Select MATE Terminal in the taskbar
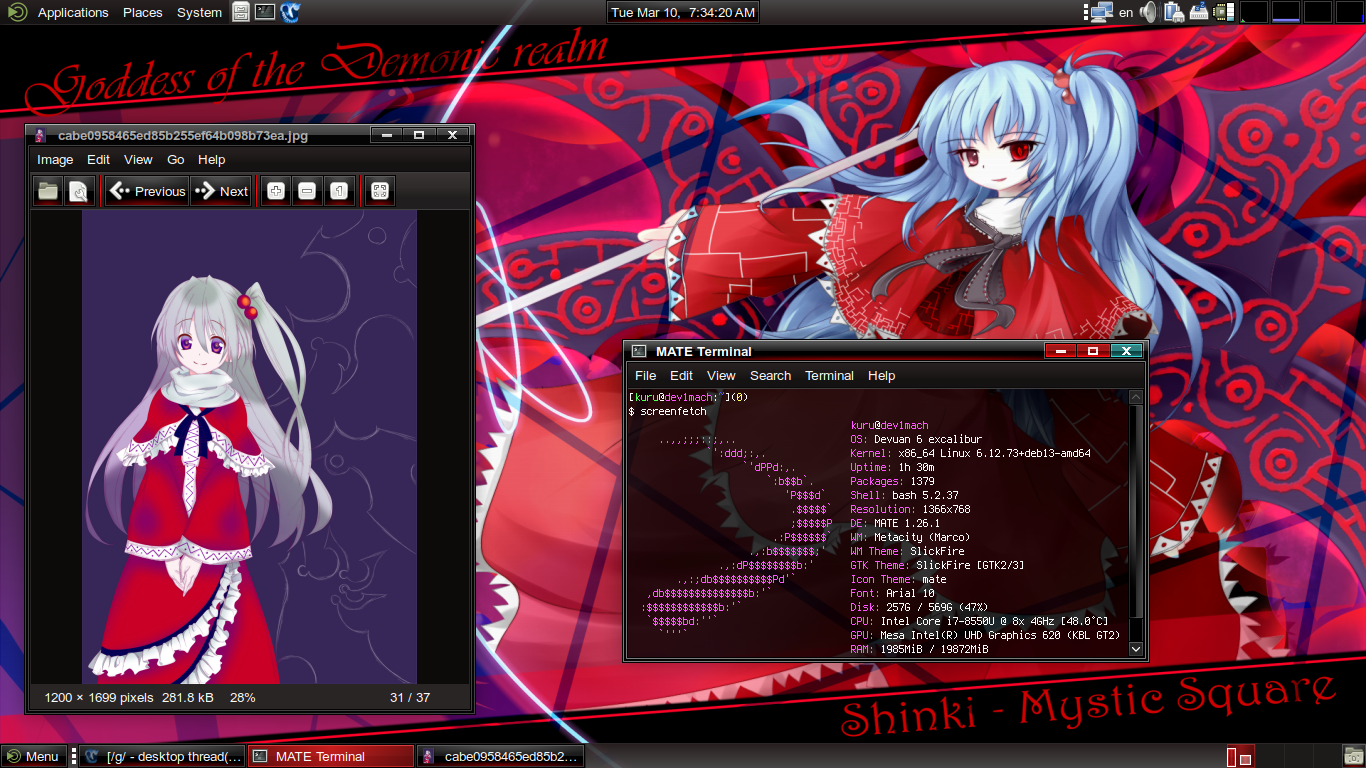 [x=331, y=756]
